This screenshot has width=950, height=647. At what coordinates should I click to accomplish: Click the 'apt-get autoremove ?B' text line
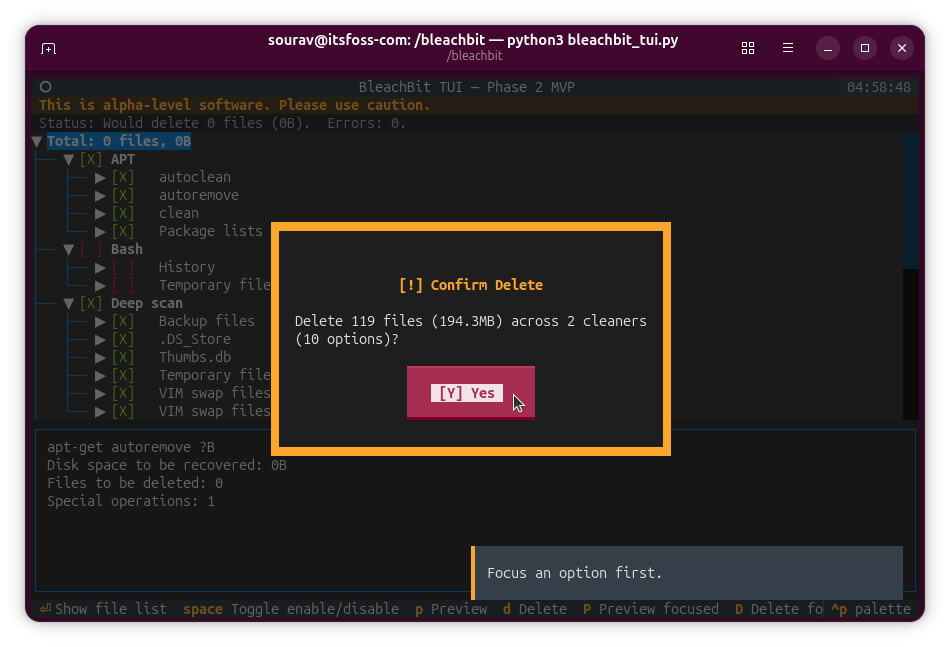pos(131,447)
